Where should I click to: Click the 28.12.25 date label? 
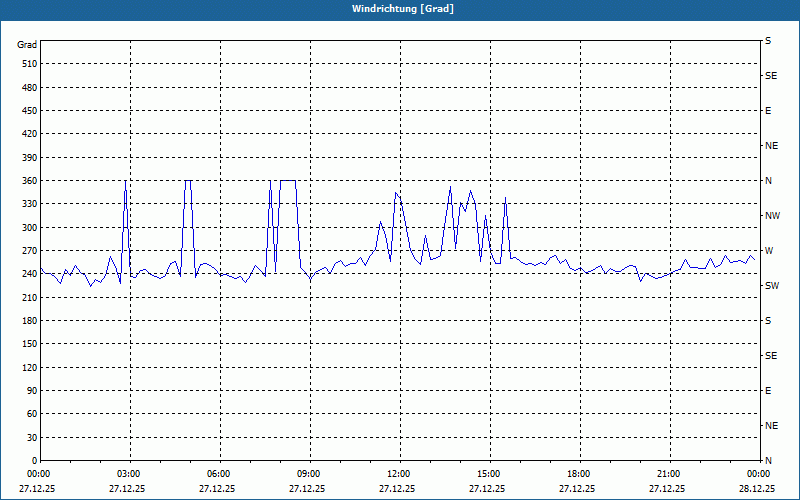[x=757, y=489]
